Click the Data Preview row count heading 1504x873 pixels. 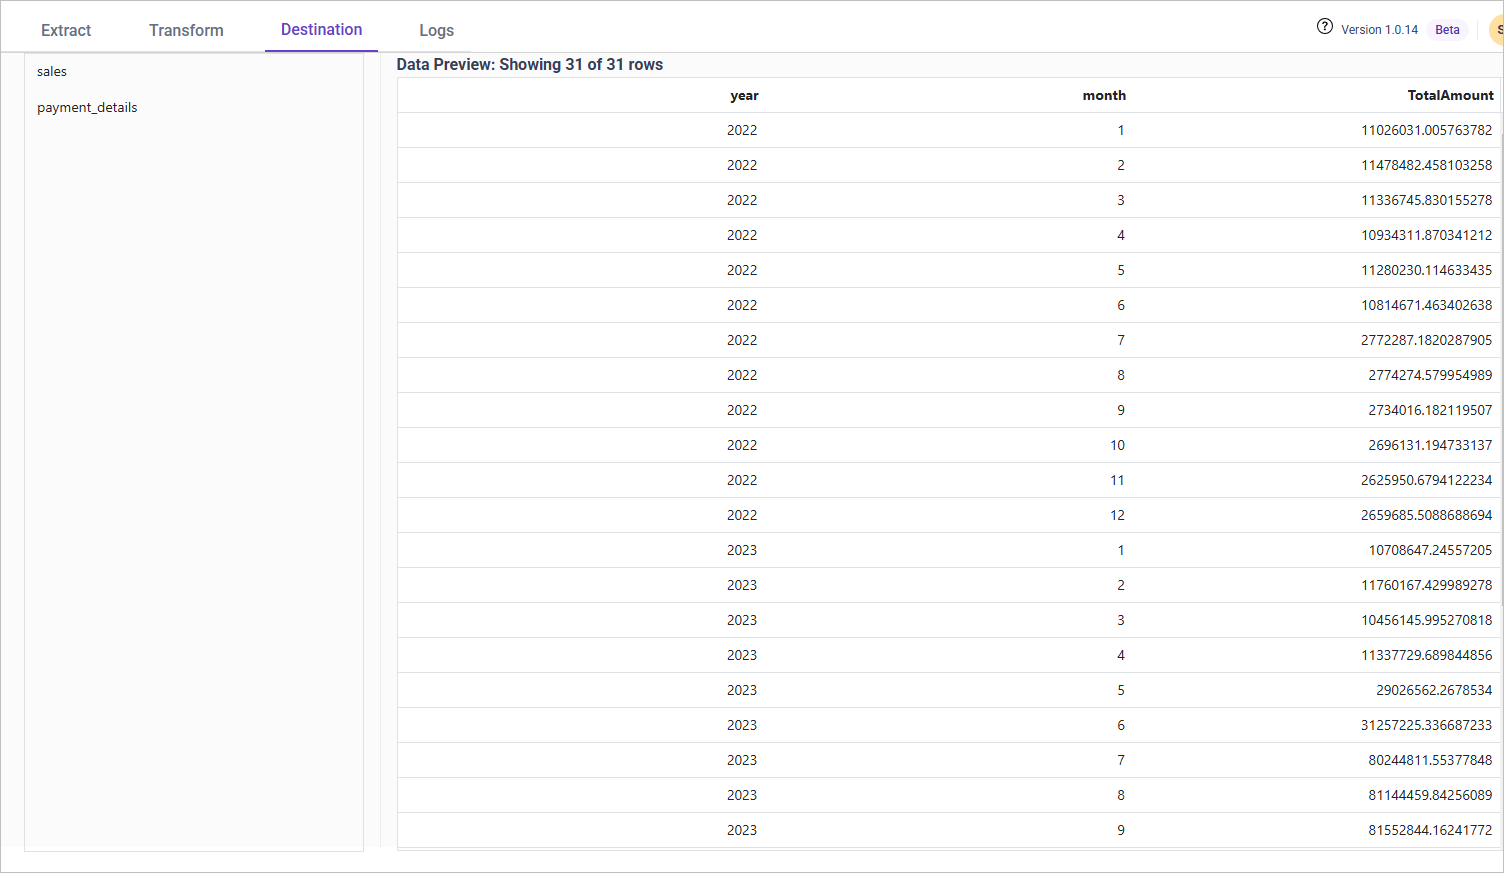530,65
